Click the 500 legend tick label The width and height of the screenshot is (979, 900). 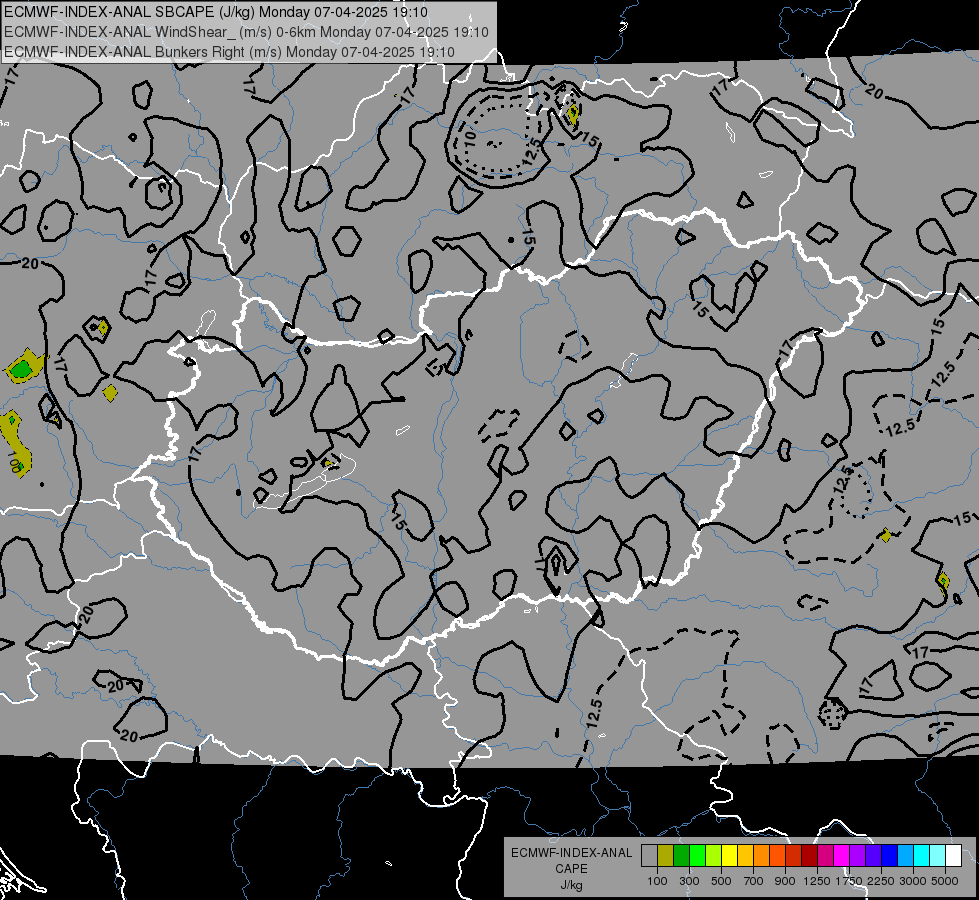point(721,881)
